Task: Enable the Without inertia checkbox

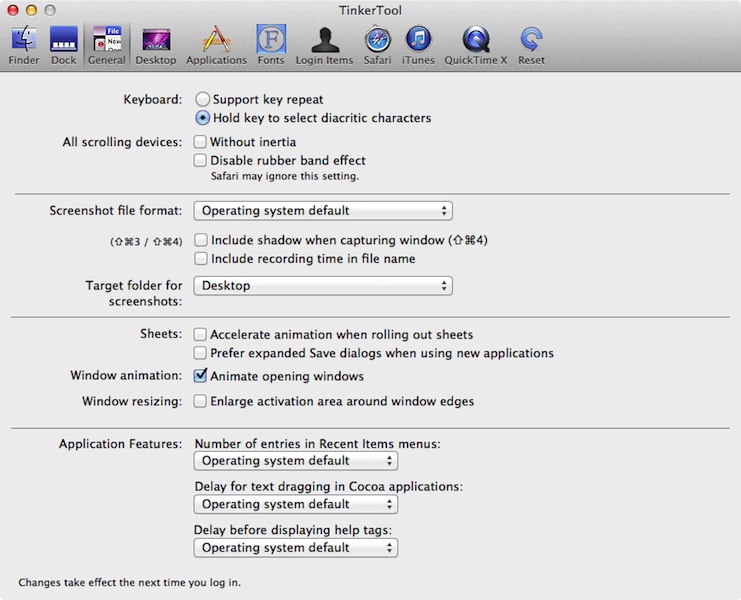Action: tap(201, 142)
